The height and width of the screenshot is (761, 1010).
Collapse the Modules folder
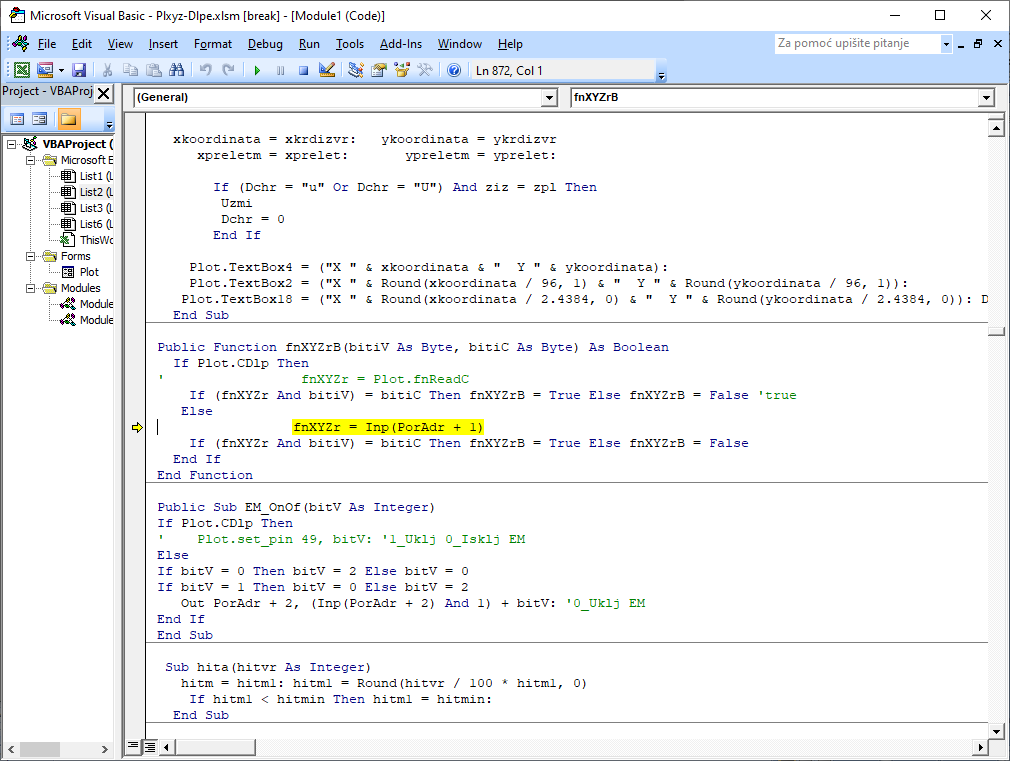(30, 288)
